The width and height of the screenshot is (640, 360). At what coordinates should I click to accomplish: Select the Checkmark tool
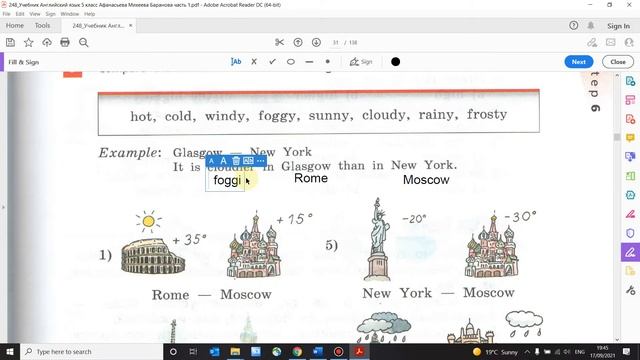[x=272, y=62]
